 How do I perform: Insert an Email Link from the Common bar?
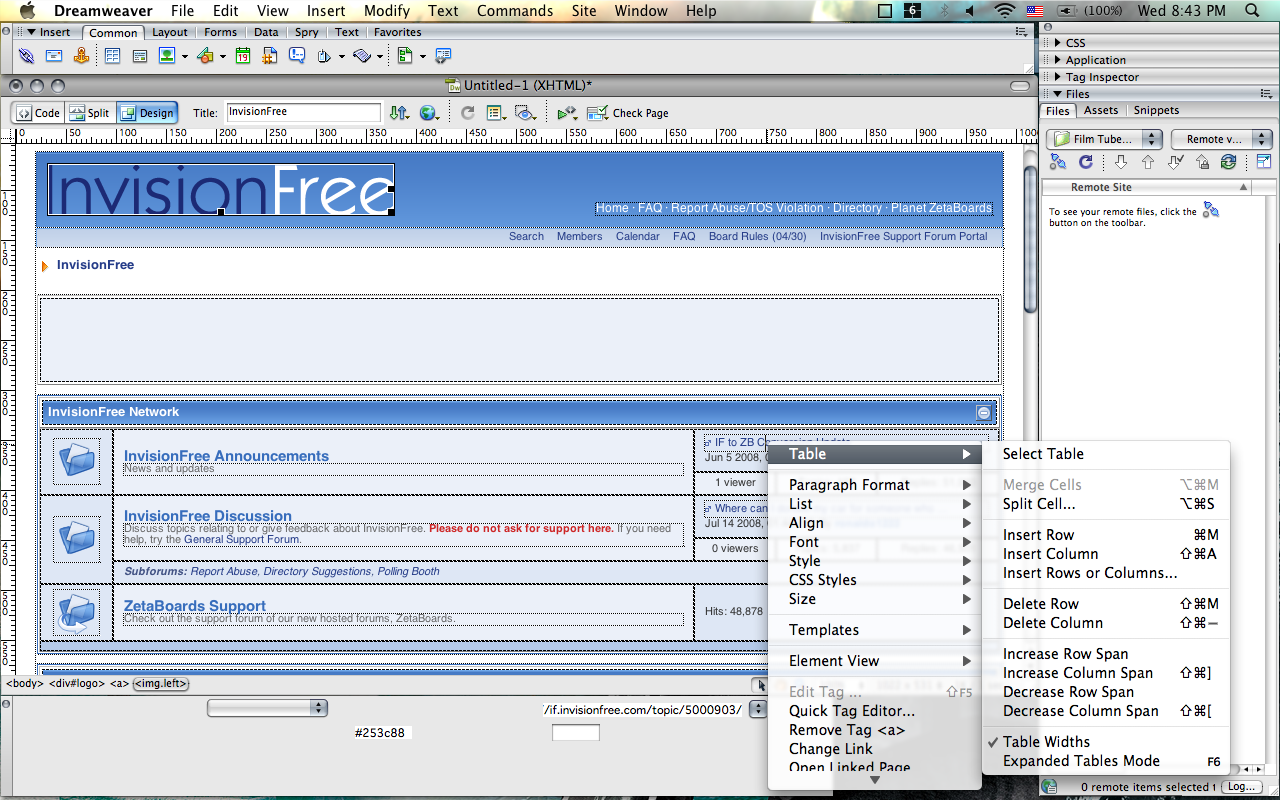[53, 56]
